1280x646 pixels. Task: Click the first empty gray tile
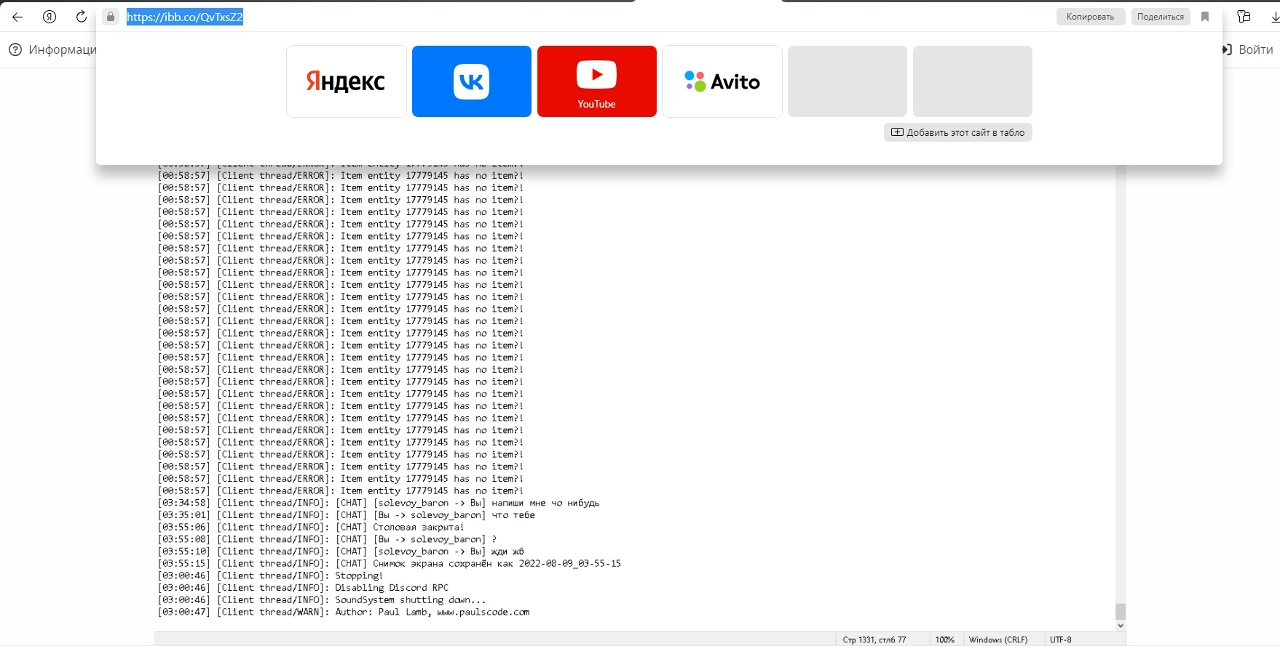(x=847, y=82)
